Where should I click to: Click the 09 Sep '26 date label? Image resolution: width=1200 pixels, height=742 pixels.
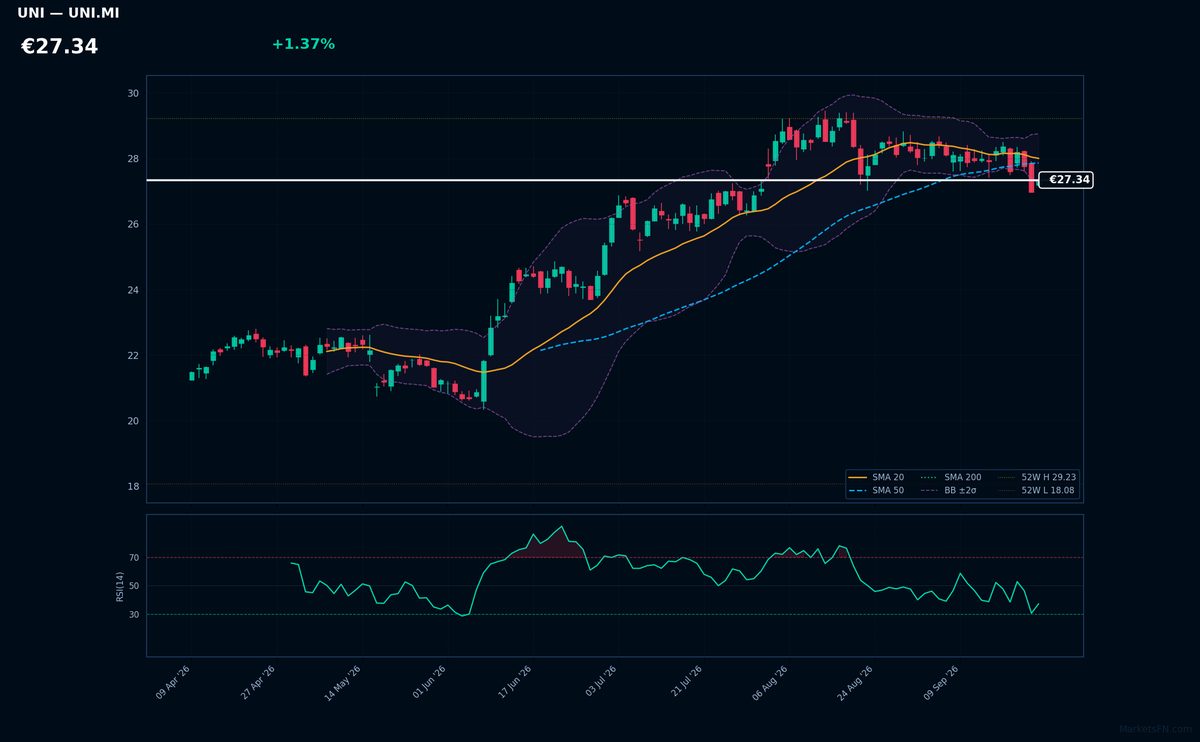(x=941, y=683)
